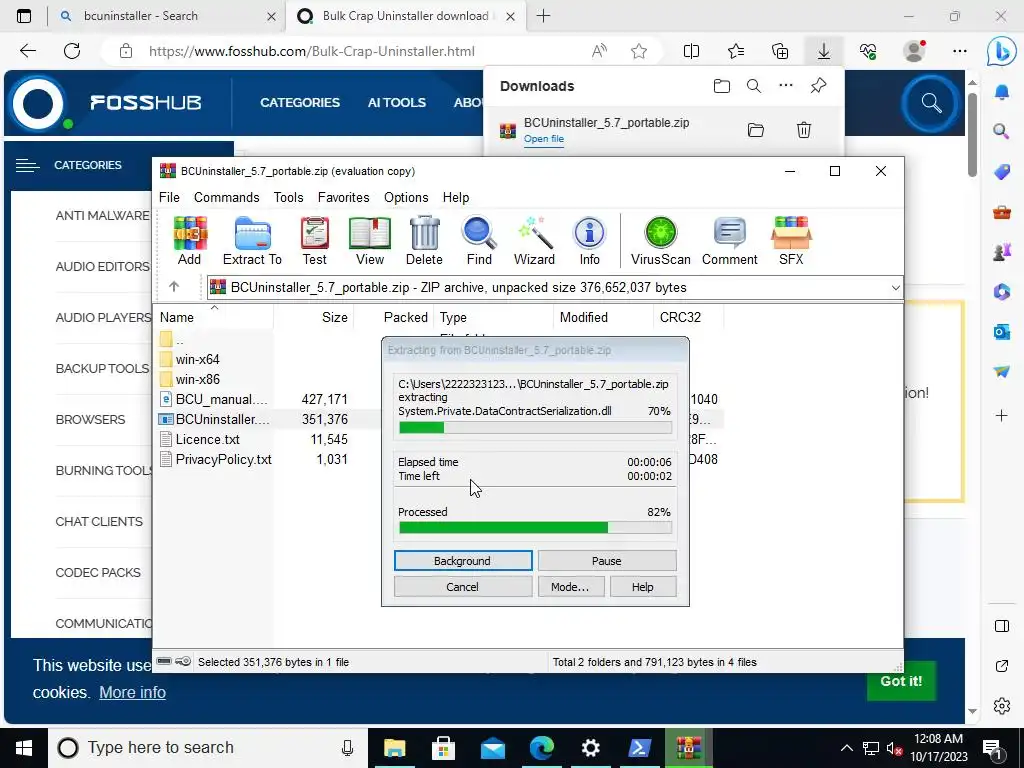Click Windows taskbar search box
The image size is (1024, 768).
coord(208,748)
